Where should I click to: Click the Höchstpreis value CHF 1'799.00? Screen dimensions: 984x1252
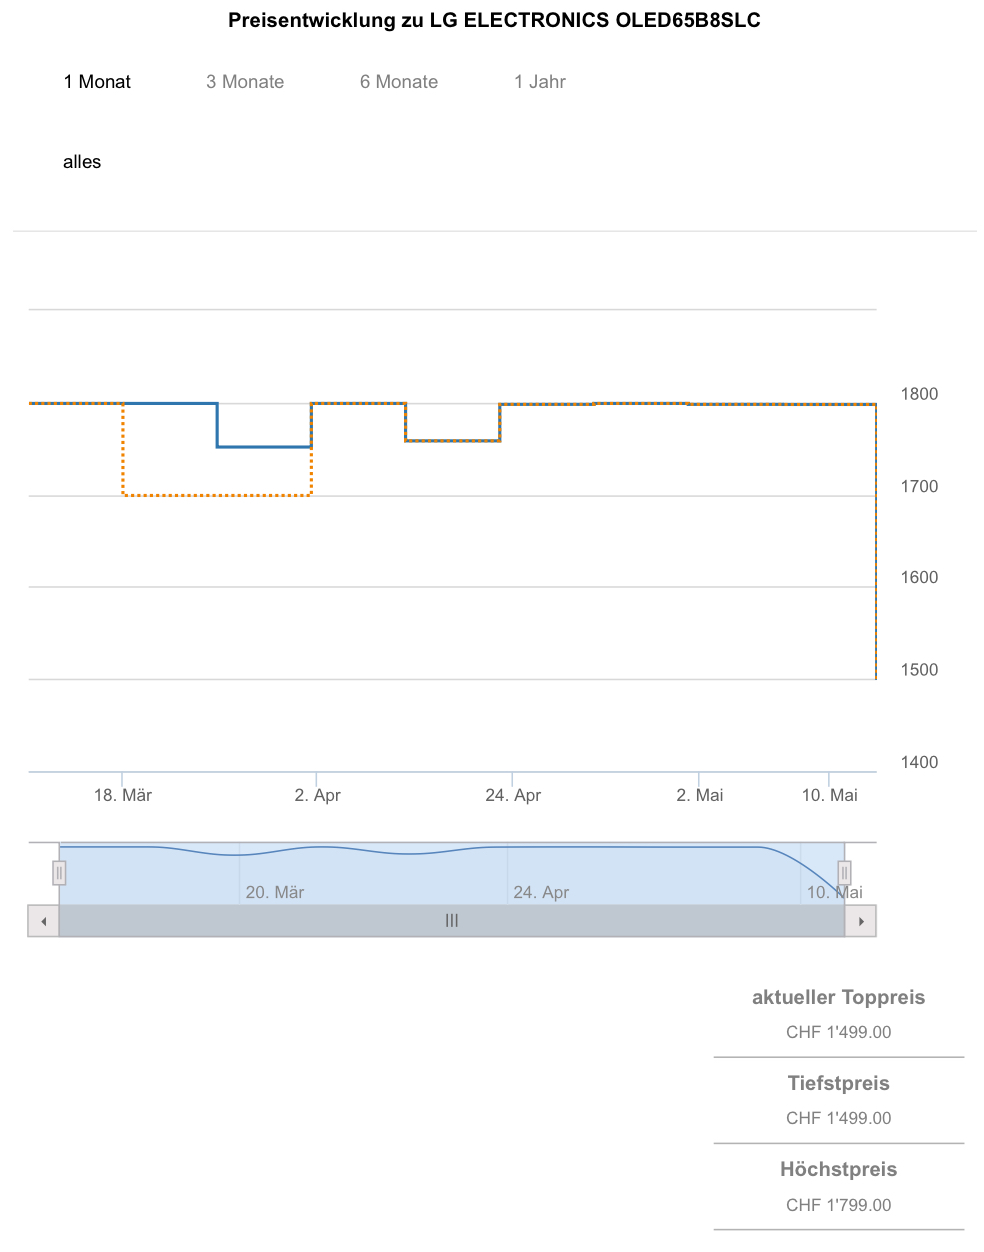(838, 1205)
